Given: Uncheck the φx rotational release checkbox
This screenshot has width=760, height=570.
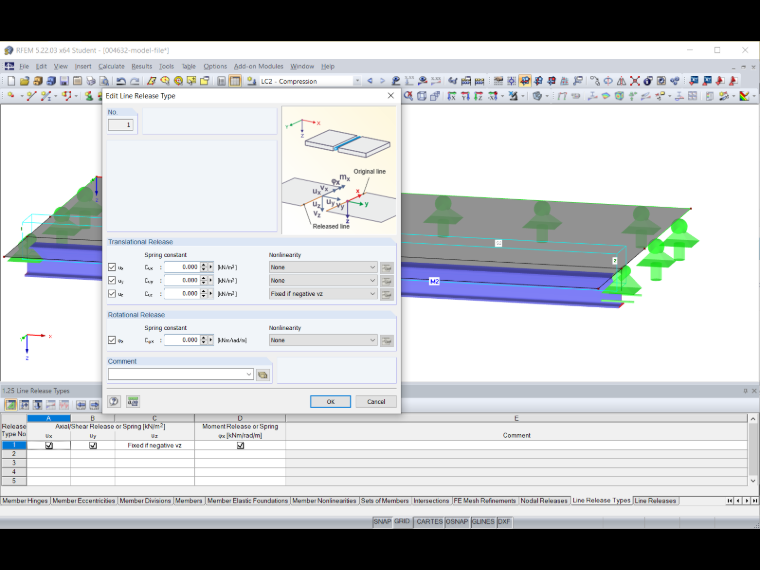Looking at the screenshot, I should click(112, 340).
